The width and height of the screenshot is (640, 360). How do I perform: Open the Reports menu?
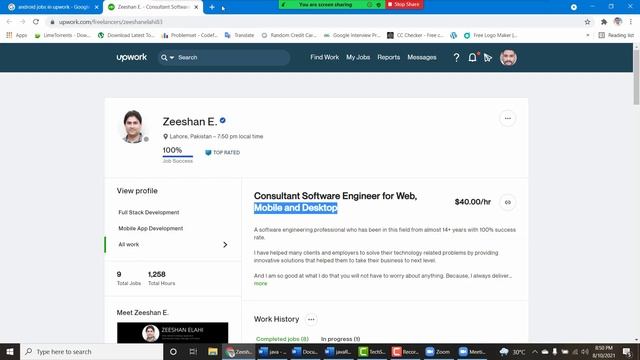(x=389, y=57)
